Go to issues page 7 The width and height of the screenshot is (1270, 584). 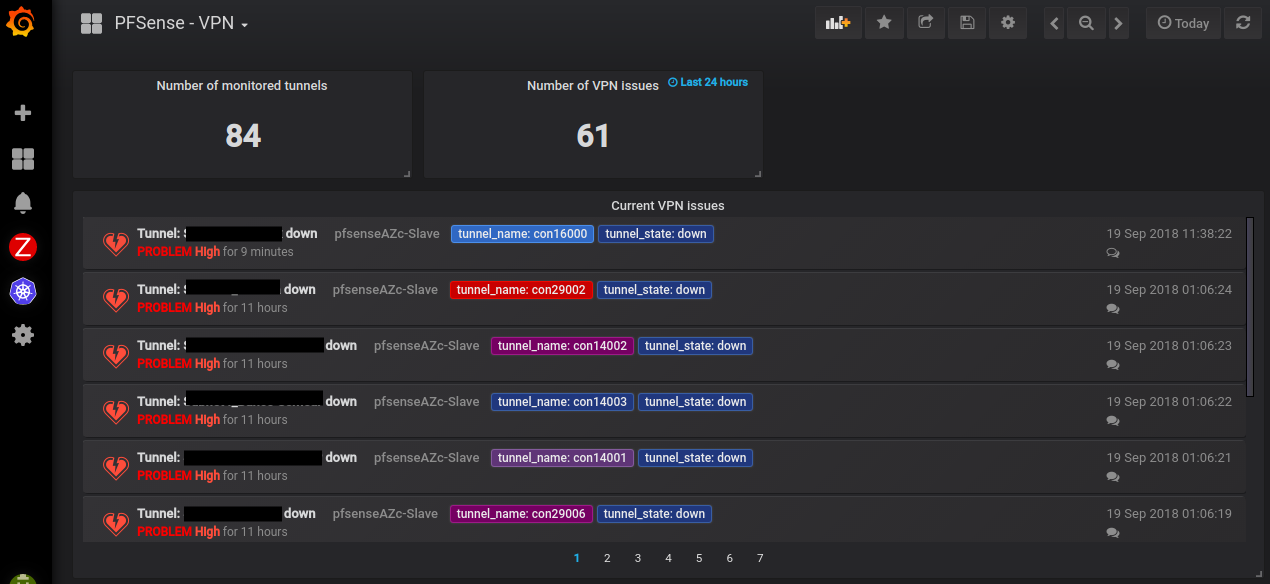pyautogui.click(x=760, y=558)
